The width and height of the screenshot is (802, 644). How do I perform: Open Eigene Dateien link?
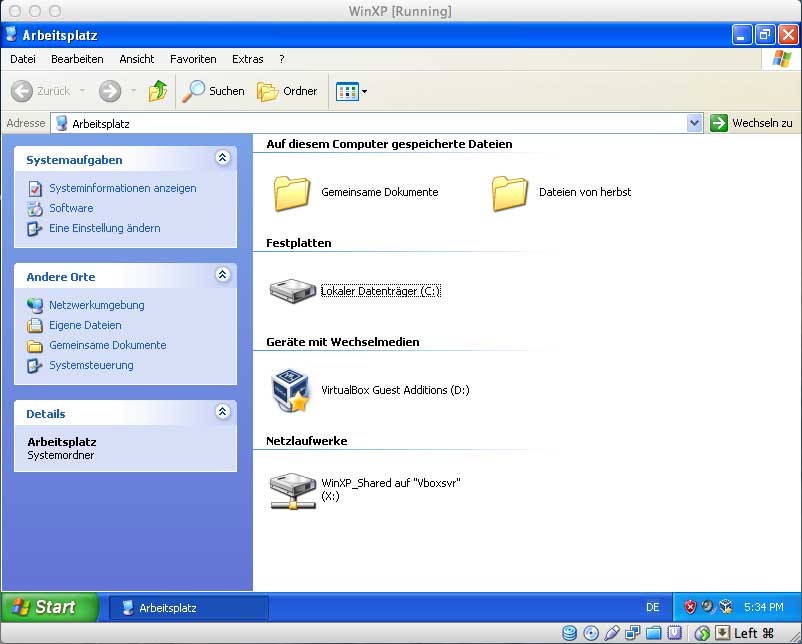click(85, 325)
